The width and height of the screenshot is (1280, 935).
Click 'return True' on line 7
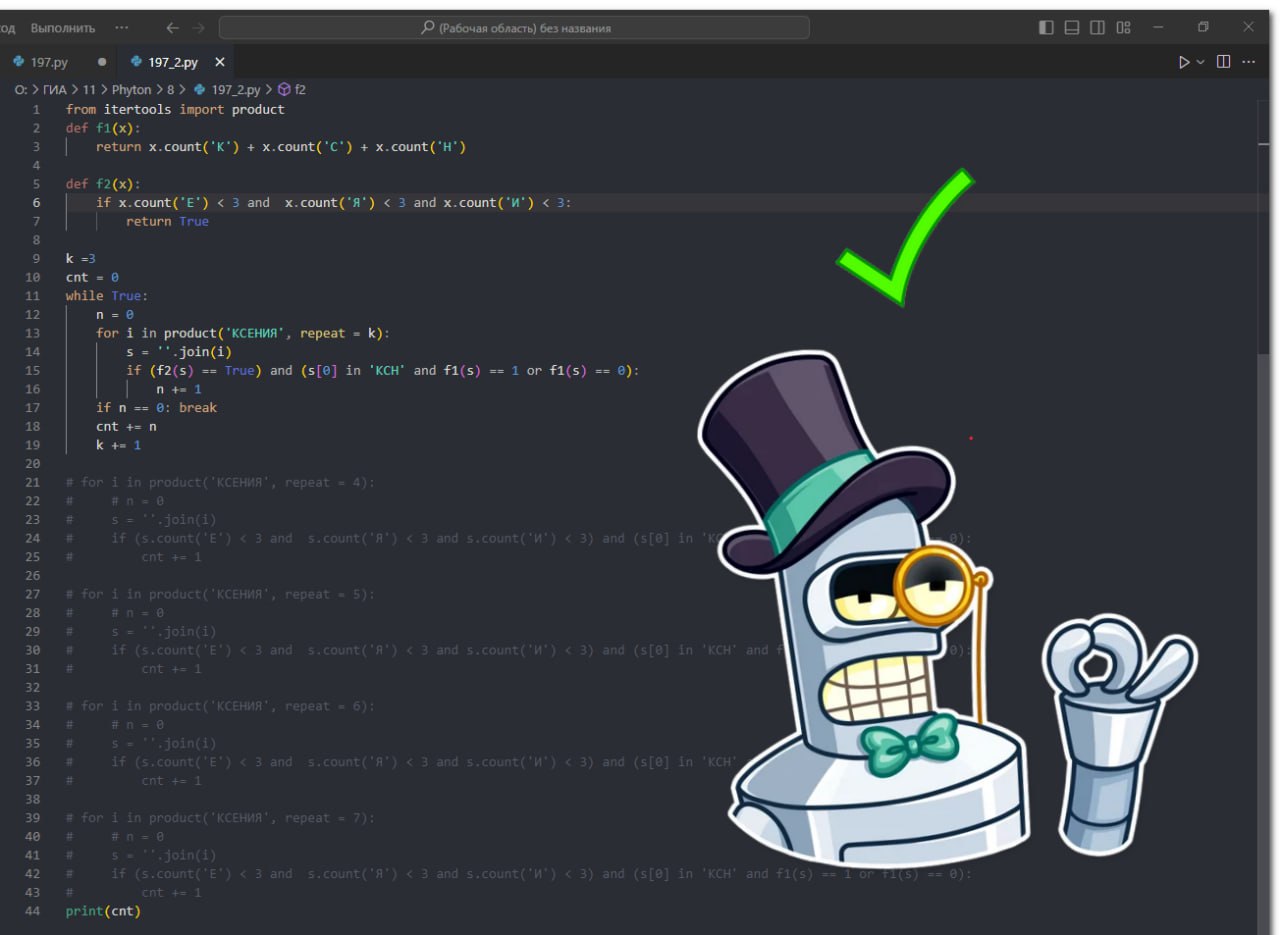167,221
